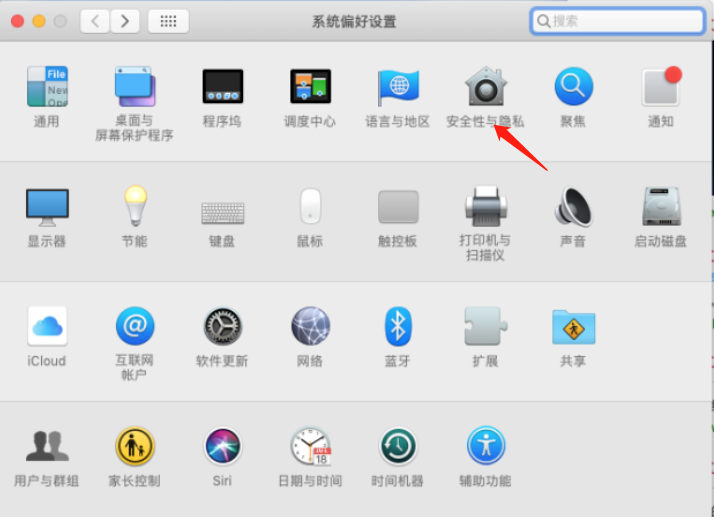Click the forward navigation arrow
The width and height of the screenshot is (714, 517).
(x=124, y=21)
